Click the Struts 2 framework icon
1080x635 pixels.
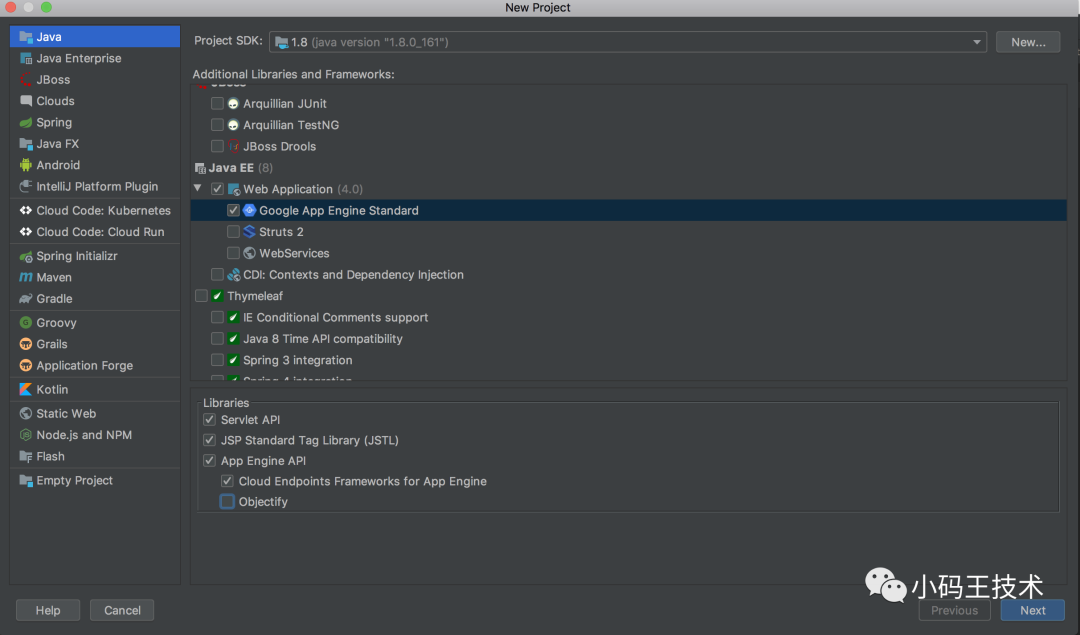click(249, 231)
